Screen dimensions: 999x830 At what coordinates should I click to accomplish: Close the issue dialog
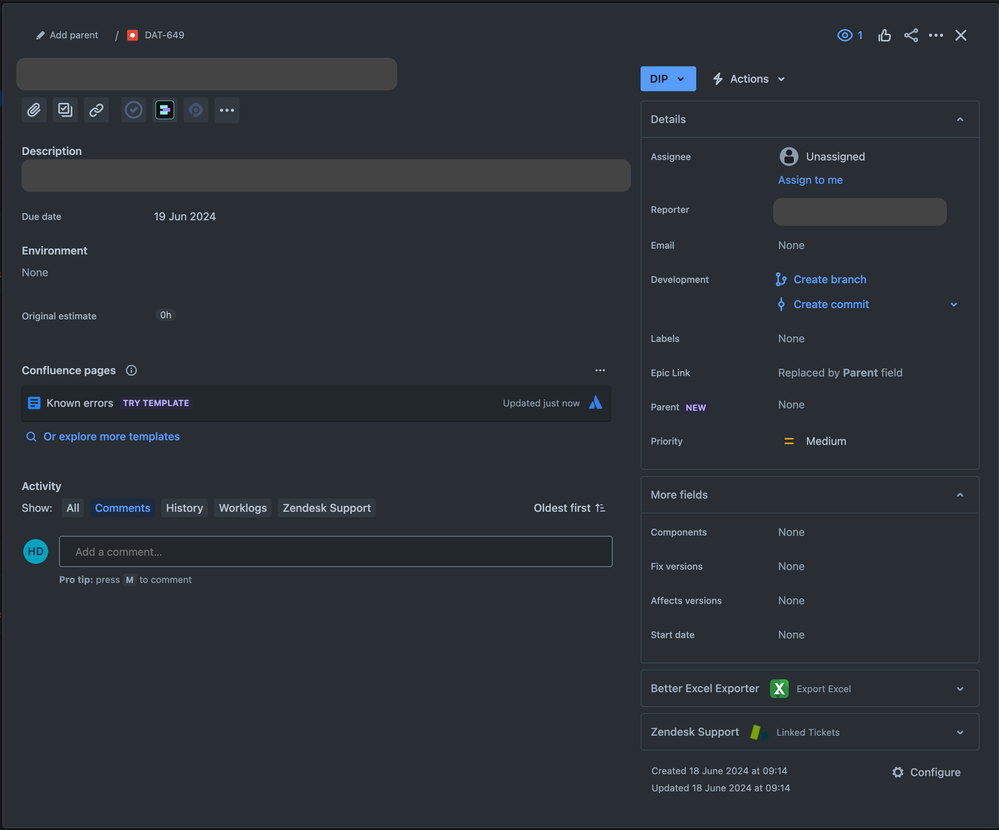961,35
